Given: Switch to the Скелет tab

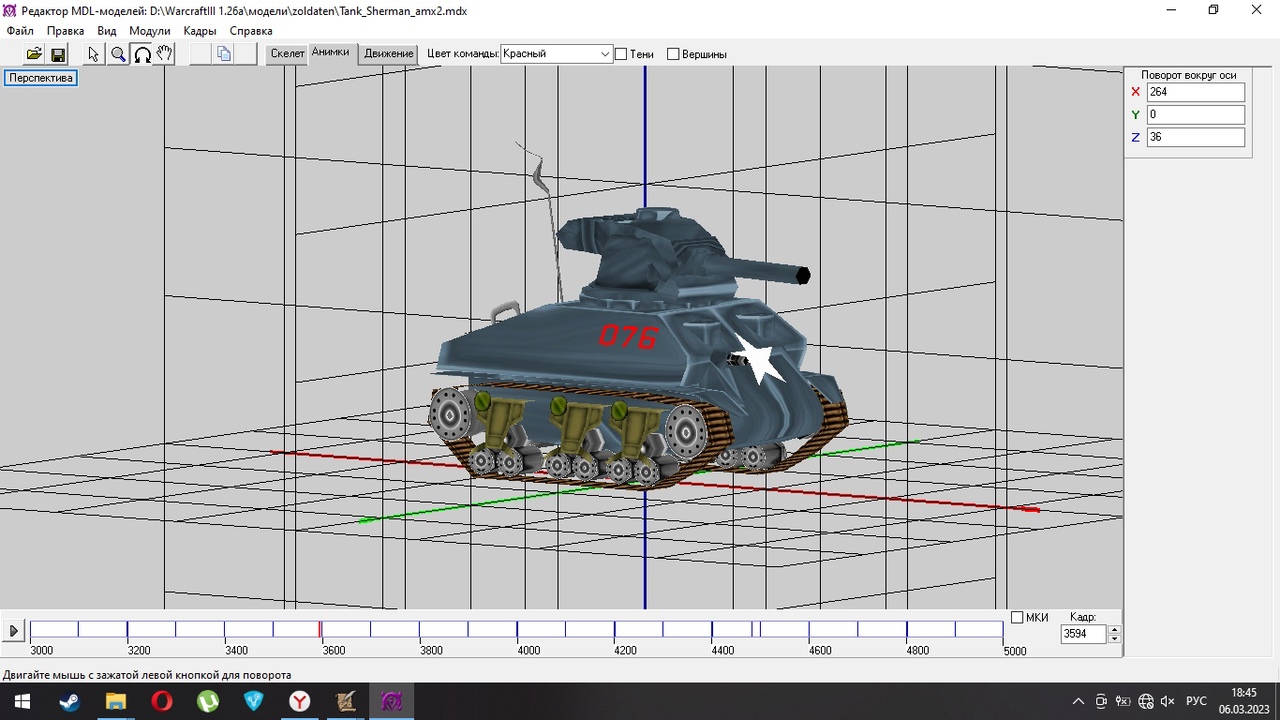Looking at the screenshot, I should 287,54.
